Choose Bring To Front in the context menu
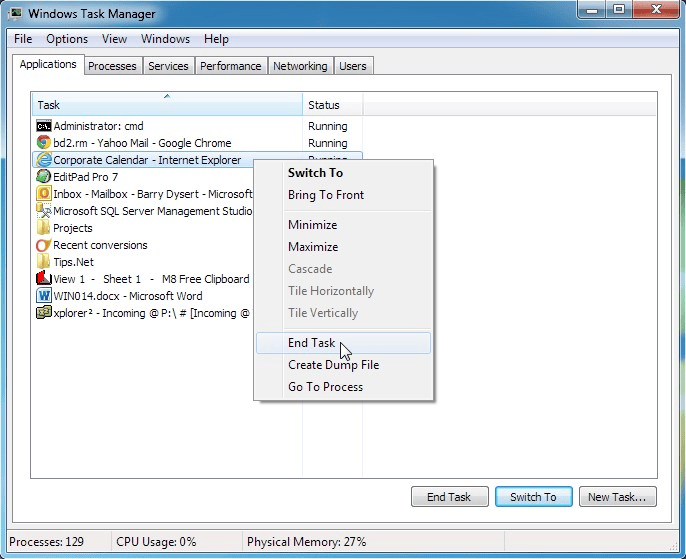The image size is (686, 559). [343, 195]
